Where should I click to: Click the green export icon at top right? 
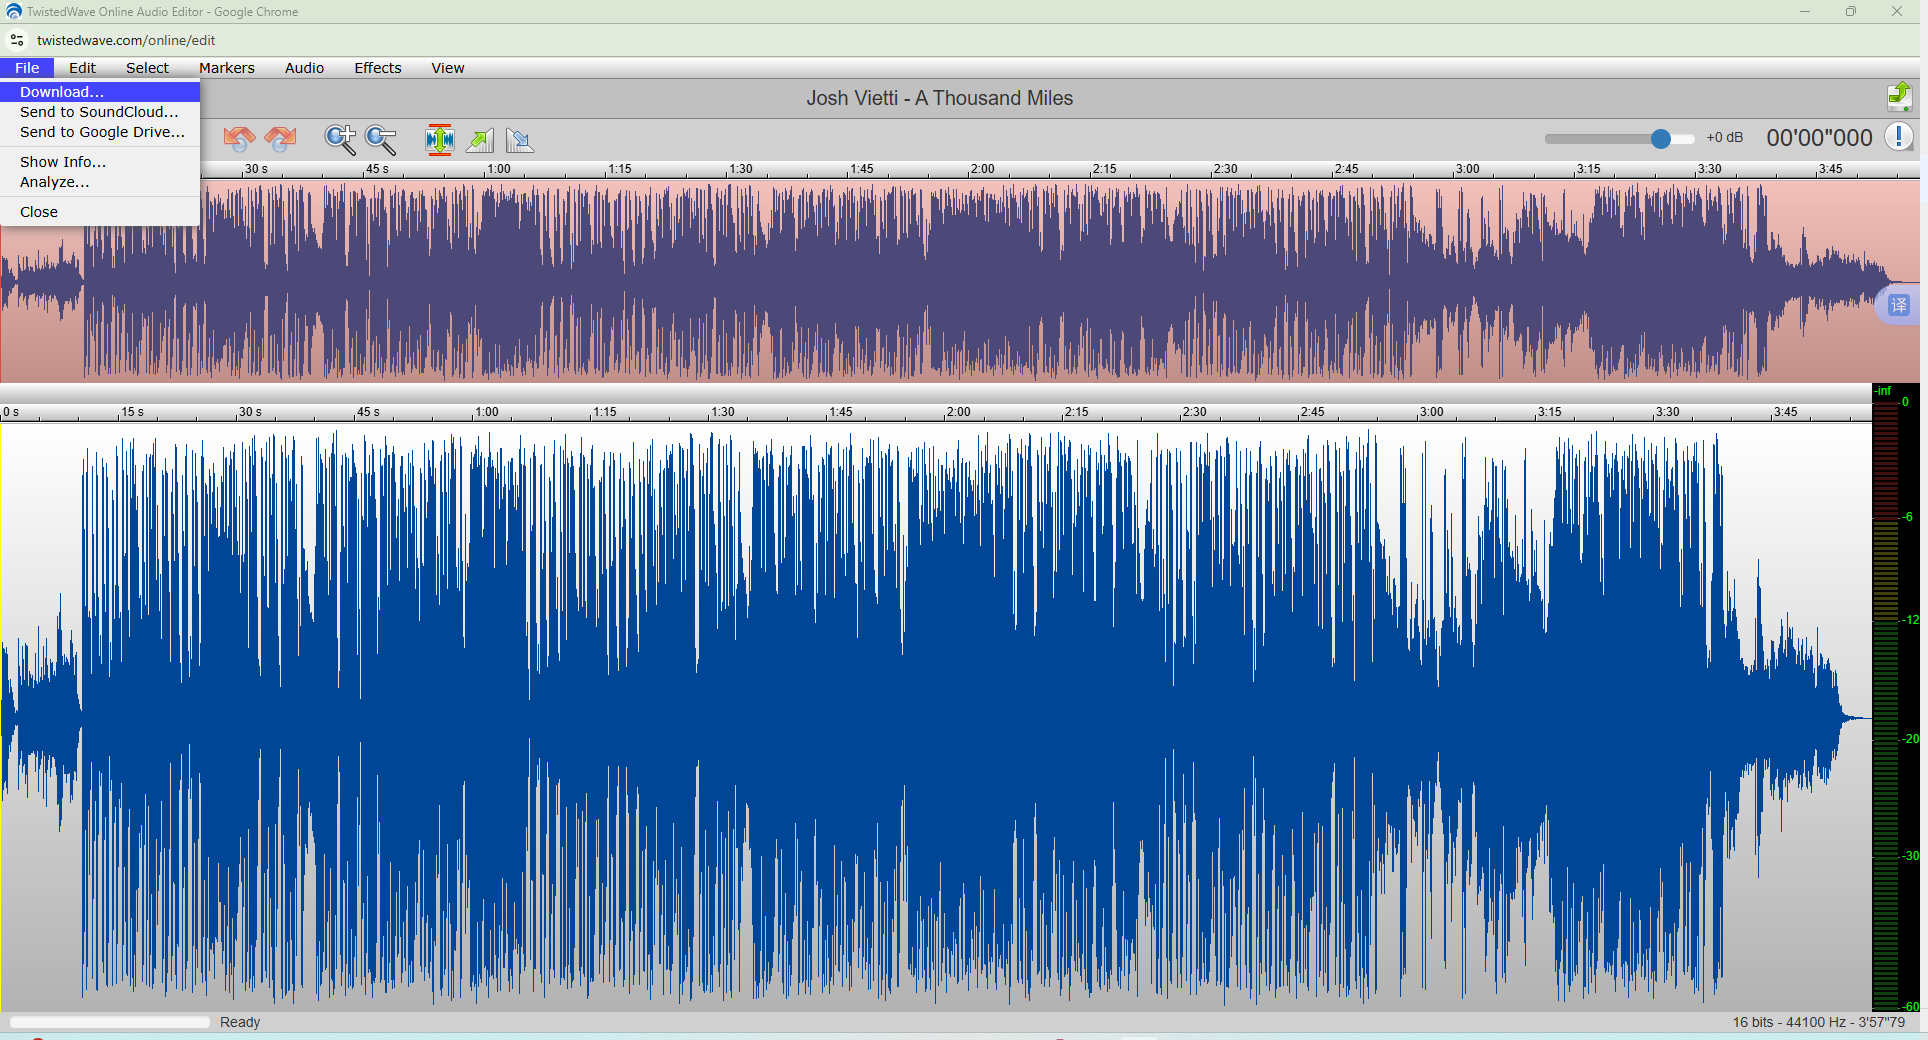pos(1899,97)
